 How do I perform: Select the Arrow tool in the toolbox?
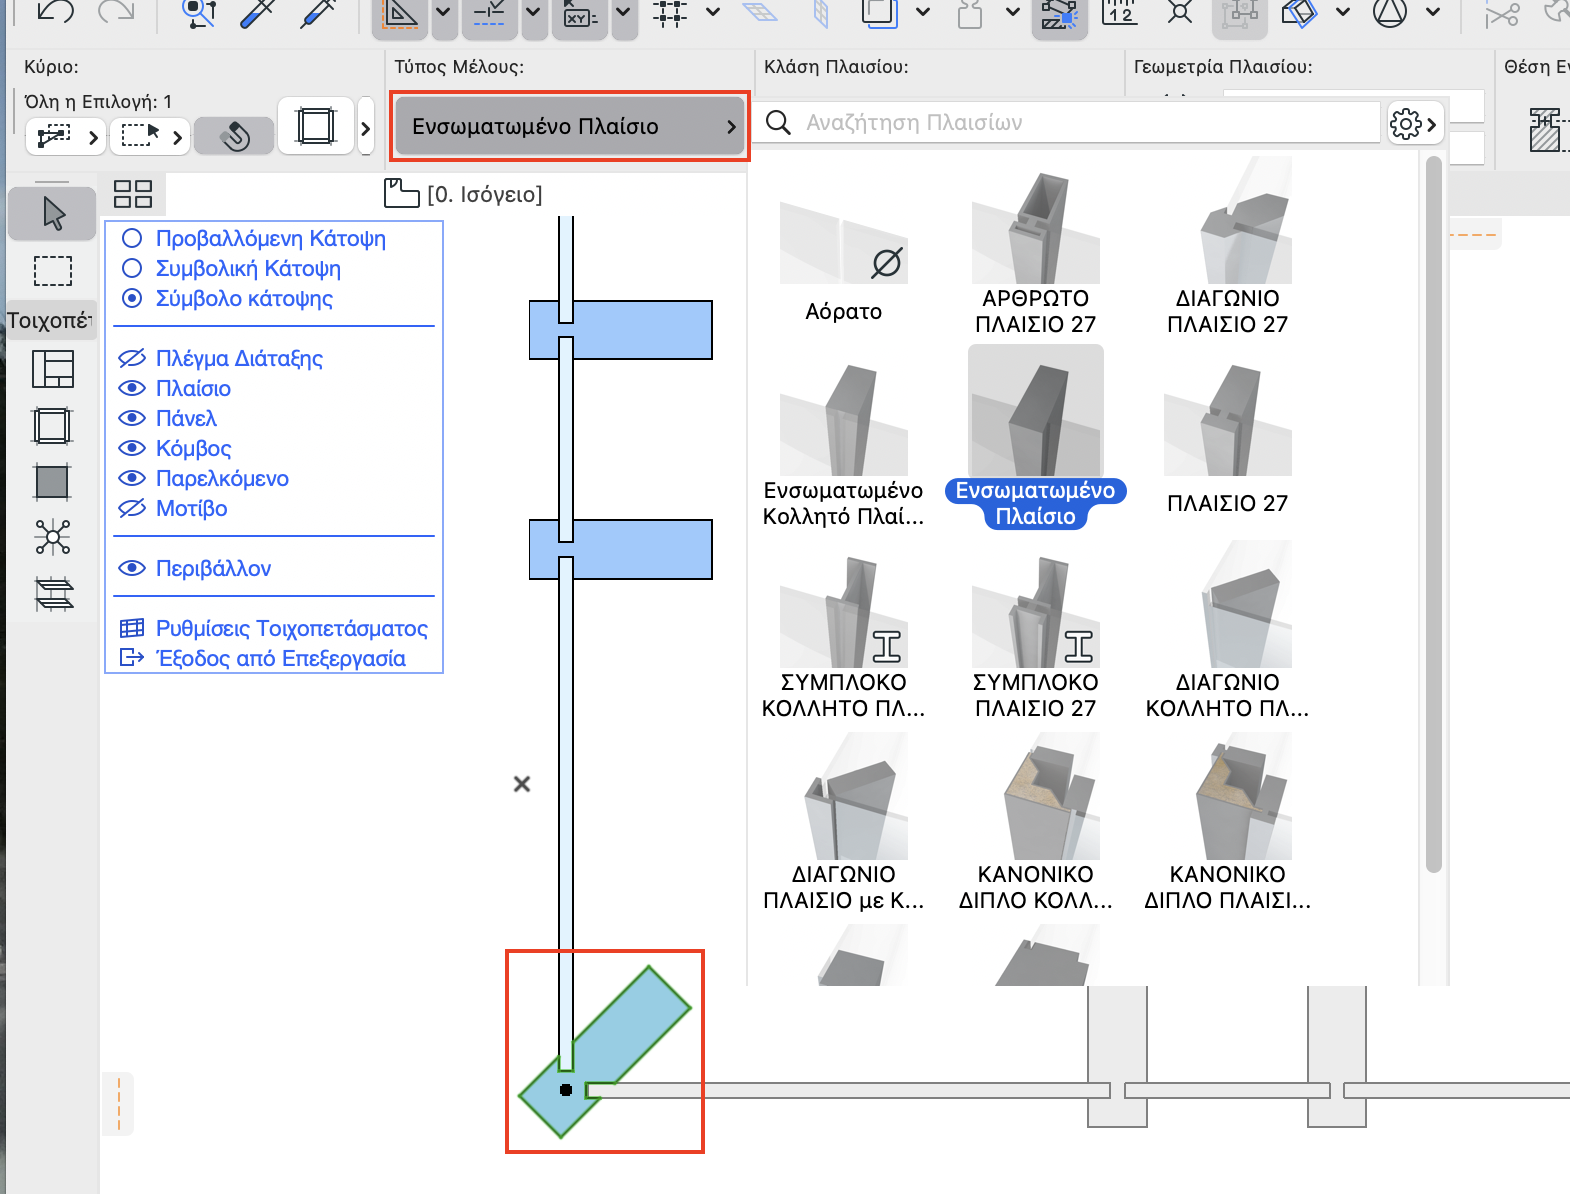tap(53, 213)
